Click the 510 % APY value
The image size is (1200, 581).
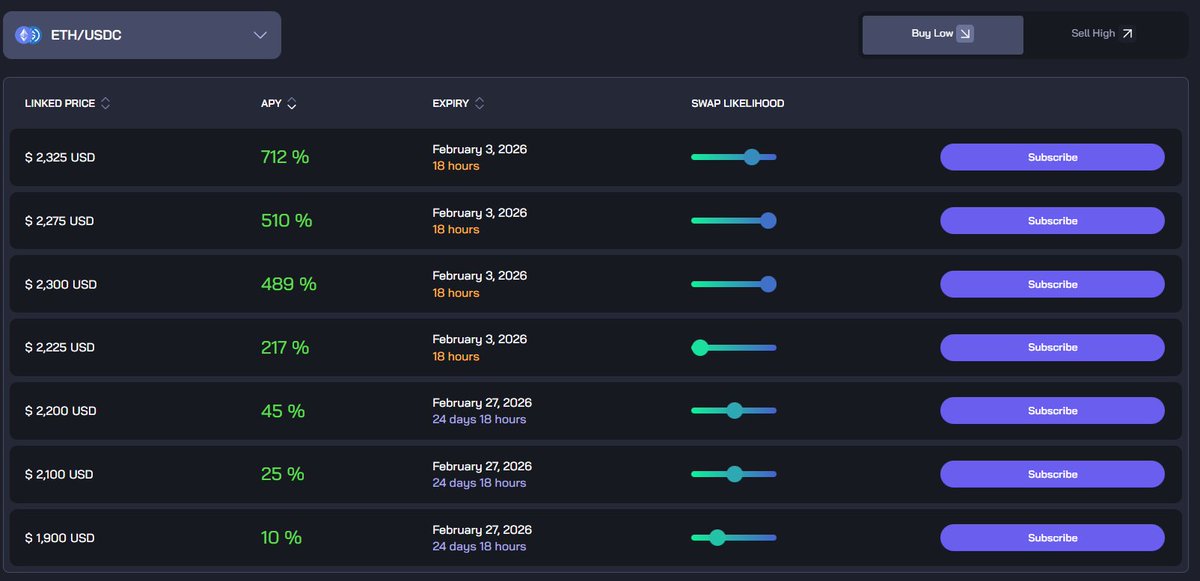point(287,221)
